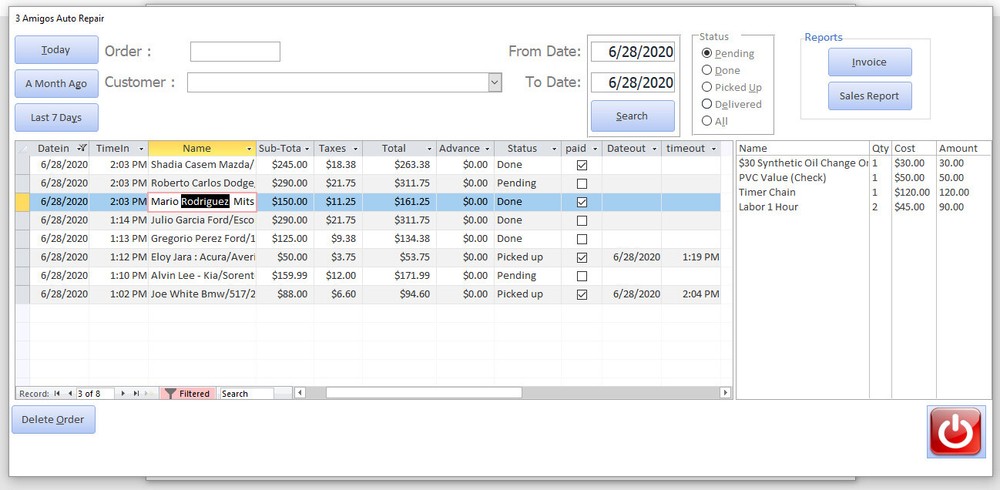1000x490 pixels.
Task: Click the To Date field
Action: coord(633,82)
